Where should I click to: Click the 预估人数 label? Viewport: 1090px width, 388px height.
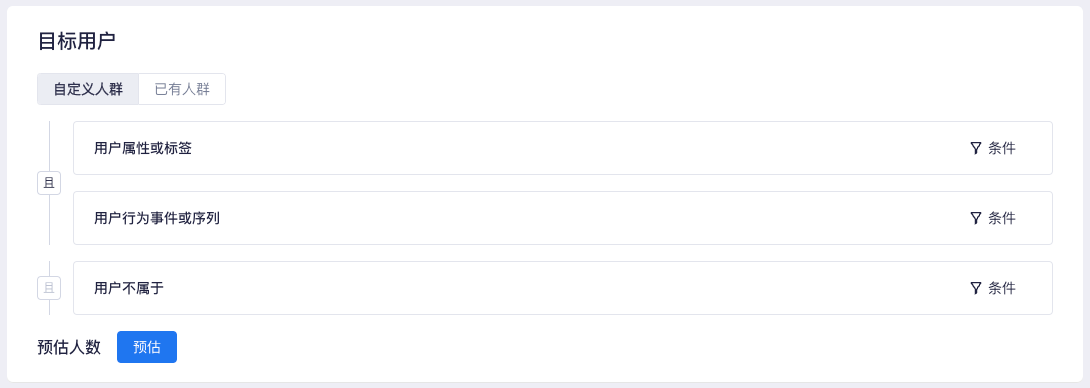click(x=69, y=347)
